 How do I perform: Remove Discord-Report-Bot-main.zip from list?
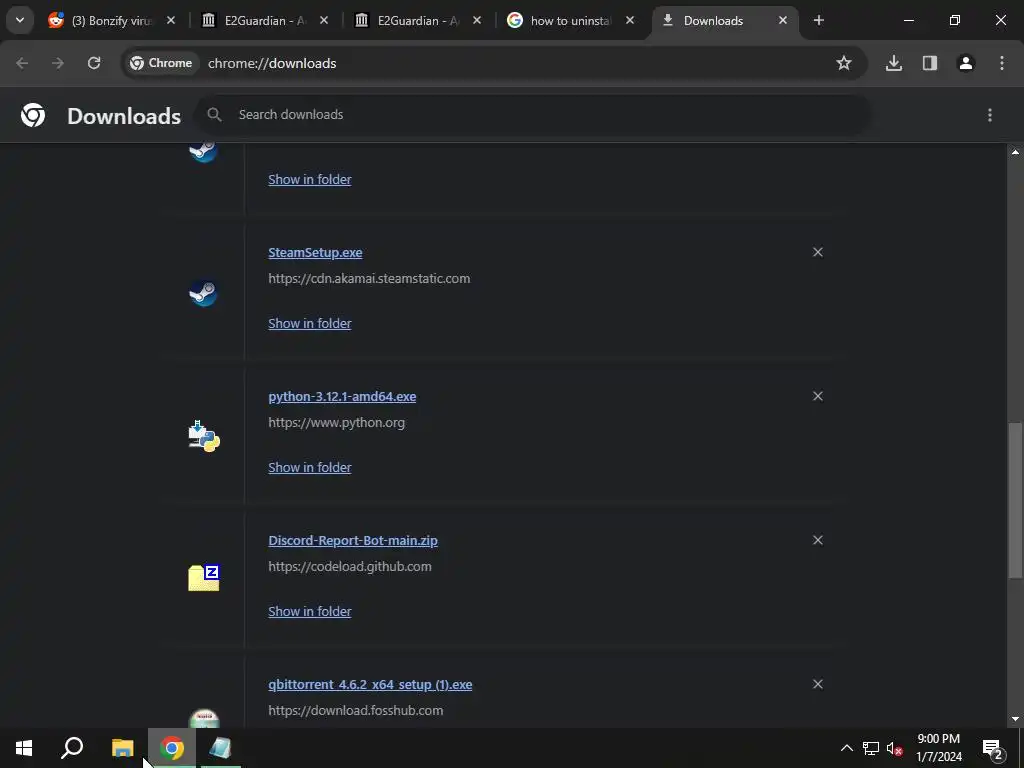tap(818, 540)
